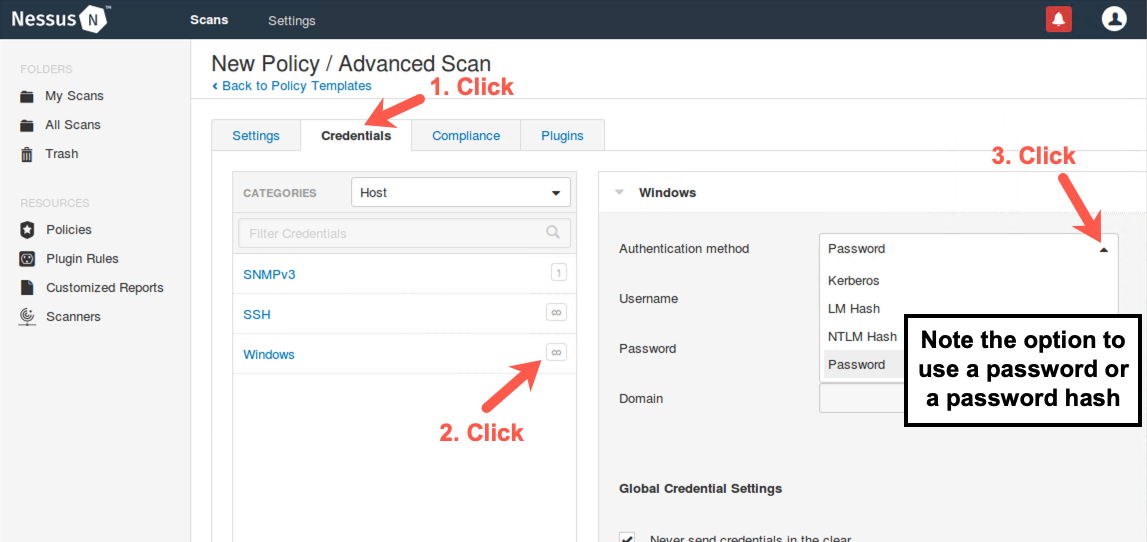Screen dimensions: 1147x542
Task: Collapse the Windows section triangle
Action: pos(619,192)
